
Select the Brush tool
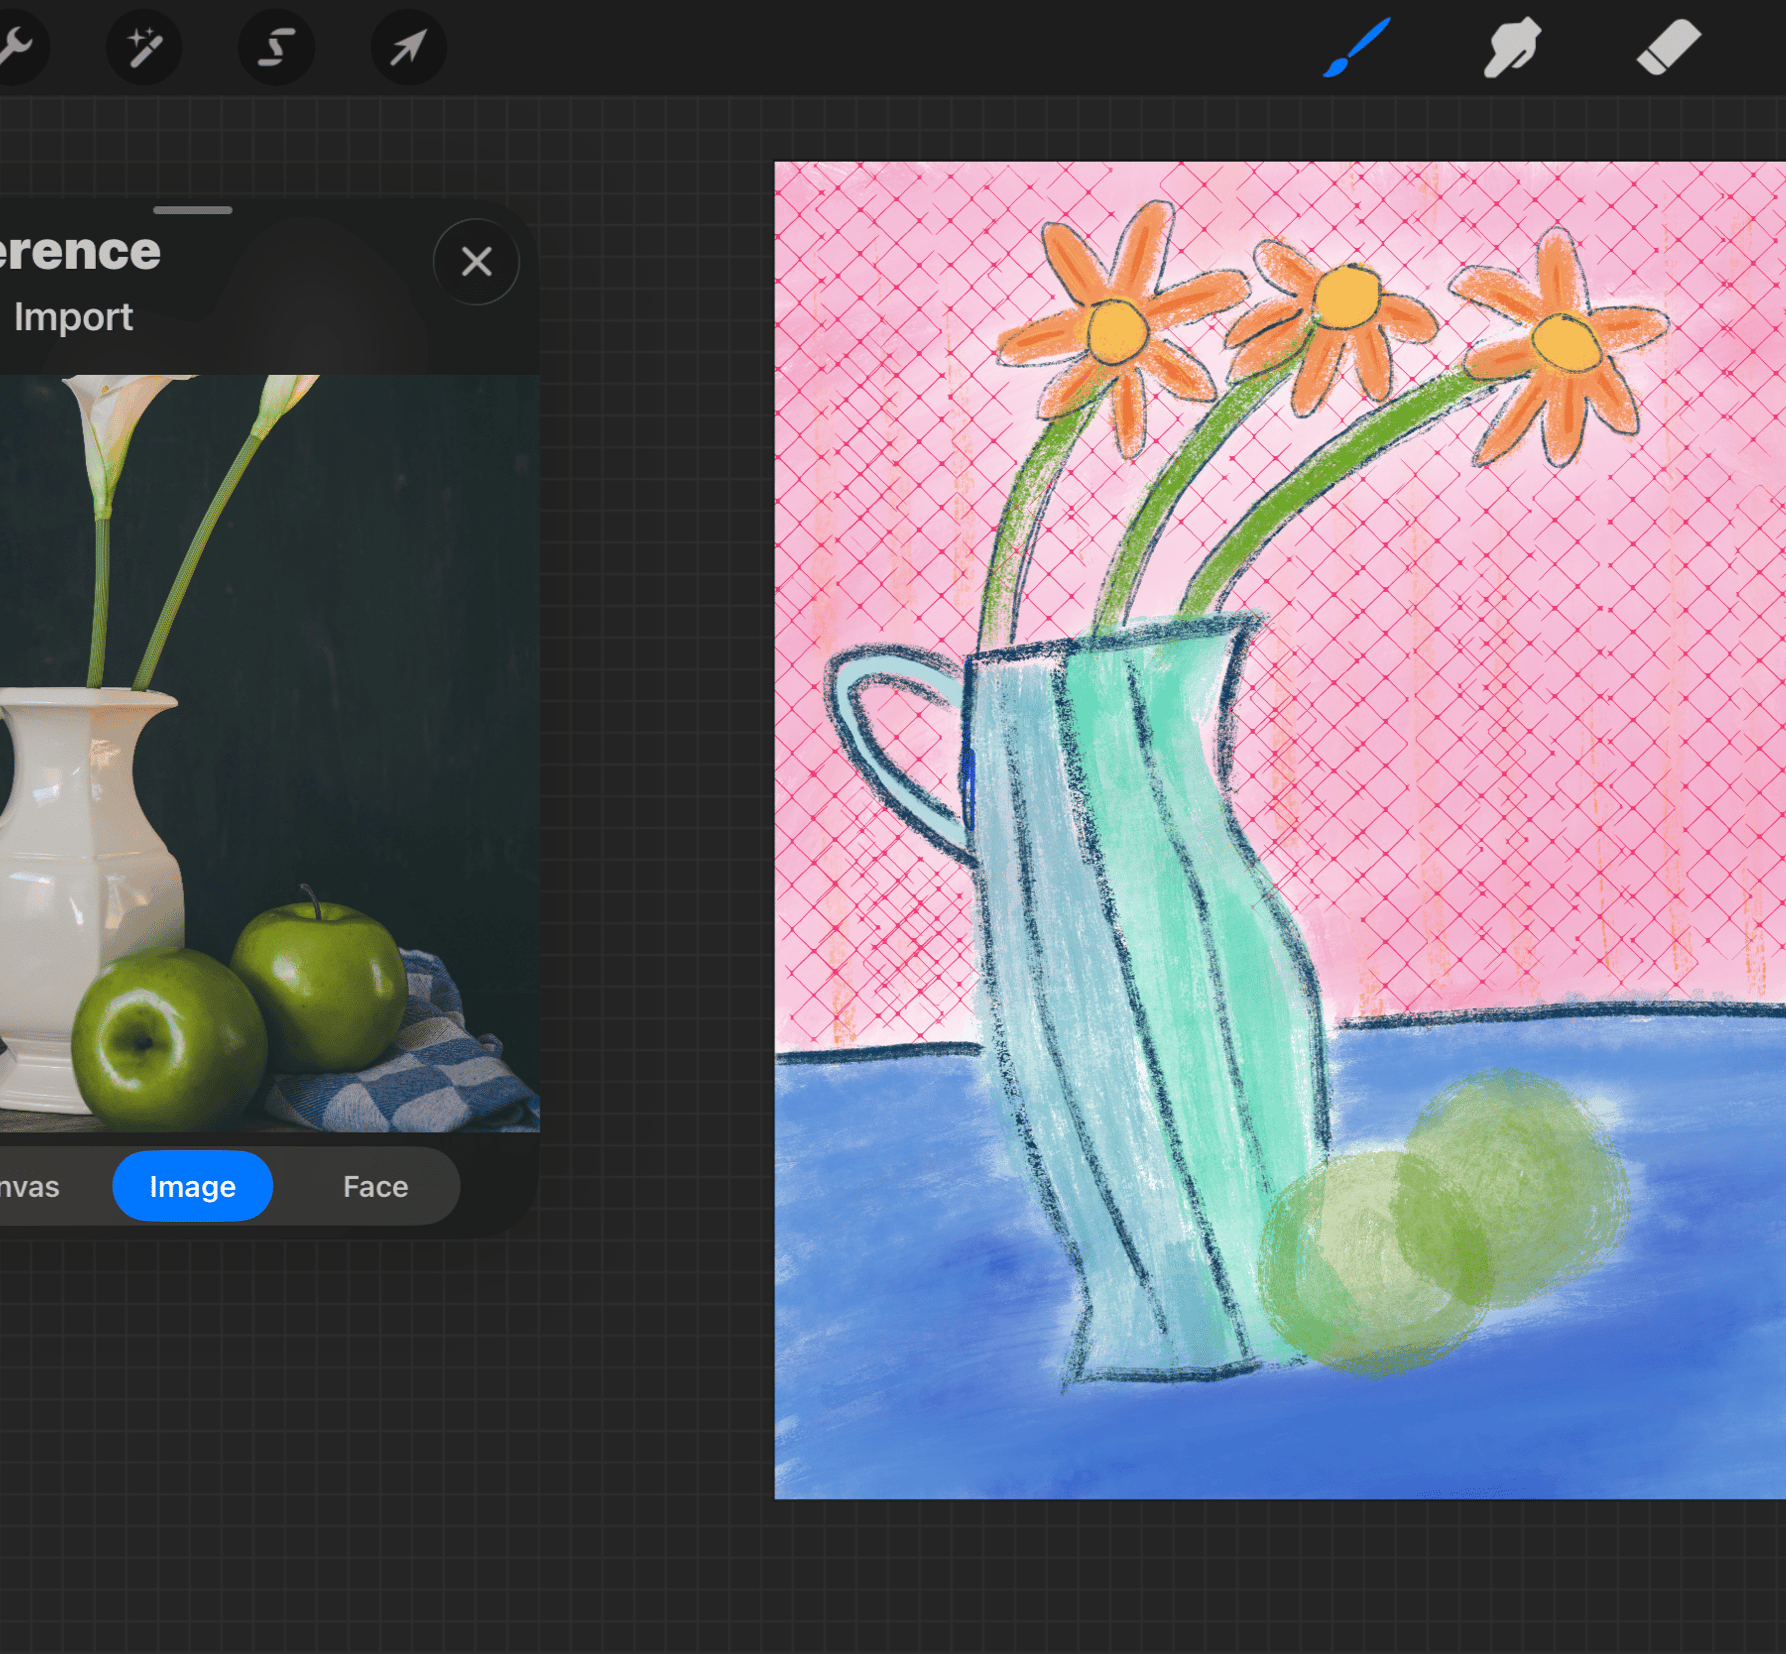coord(1356,47)
